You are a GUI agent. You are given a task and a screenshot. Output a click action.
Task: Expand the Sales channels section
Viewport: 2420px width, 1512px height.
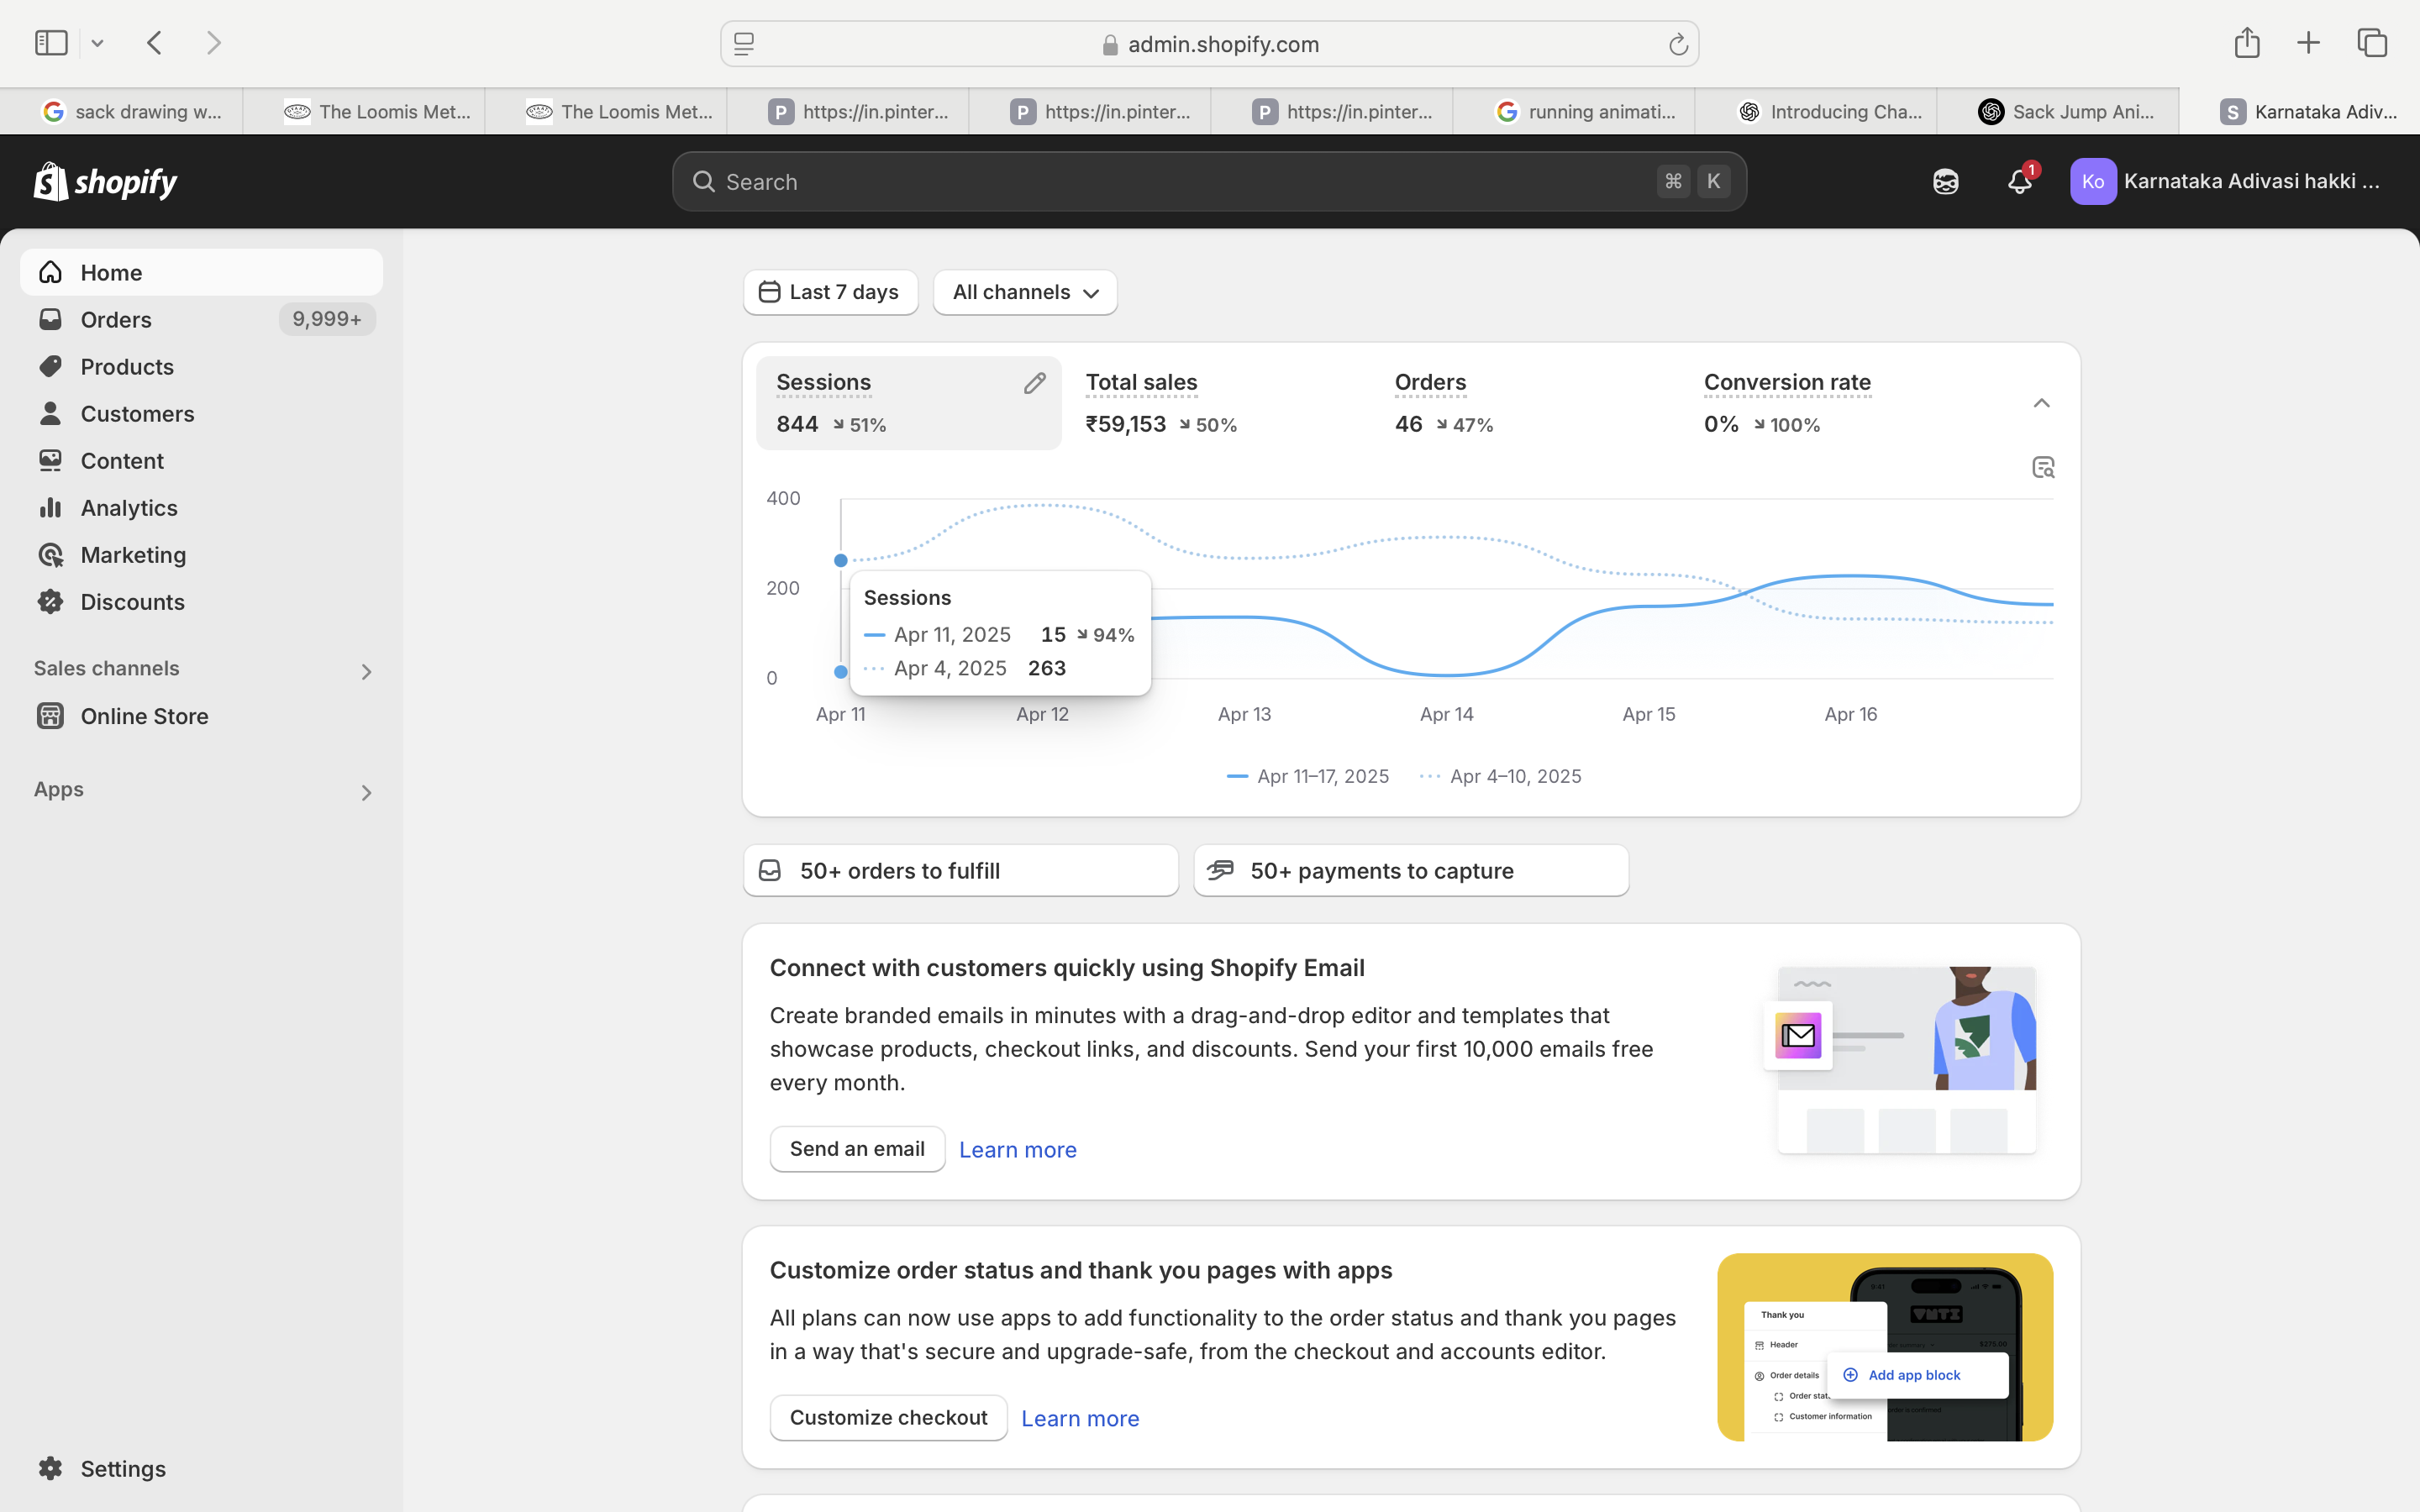click(366, 670)
